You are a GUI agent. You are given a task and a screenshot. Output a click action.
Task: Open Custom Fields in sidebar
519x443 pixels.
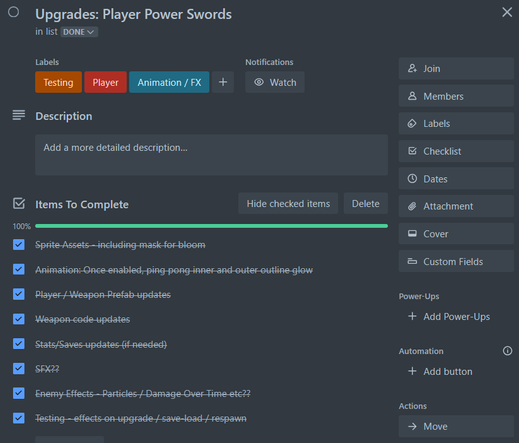[x=456, y=262]
